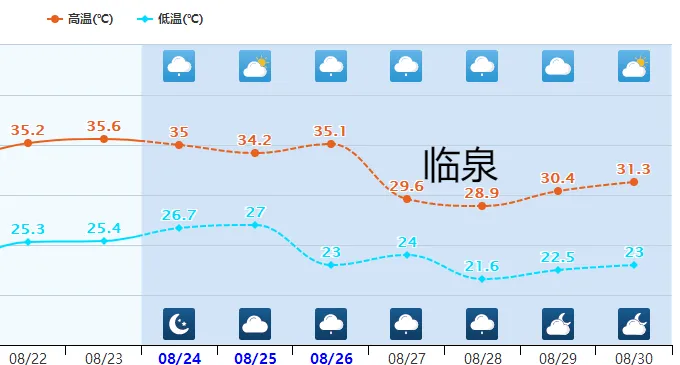Click the 08/24 night clear moon icon
This screenshot has height=365, width=680.
tap(179, 324)
